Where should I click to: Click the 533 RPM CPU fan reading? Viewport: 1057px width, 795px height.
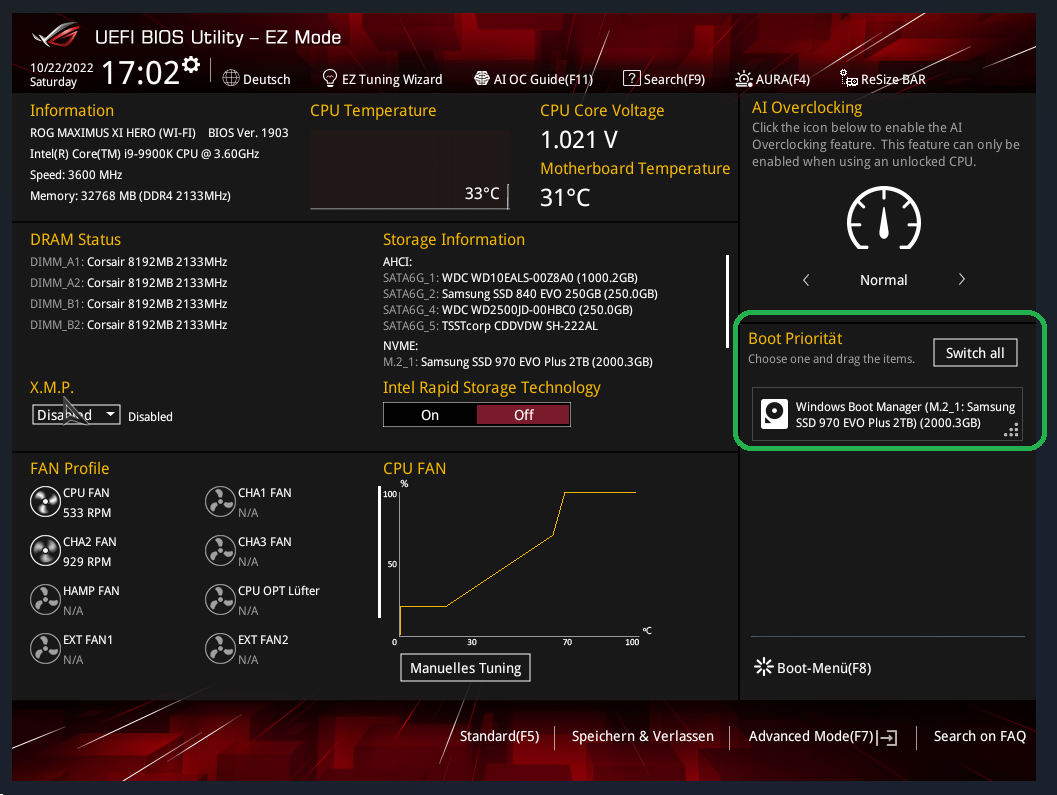tap(87, 513)
